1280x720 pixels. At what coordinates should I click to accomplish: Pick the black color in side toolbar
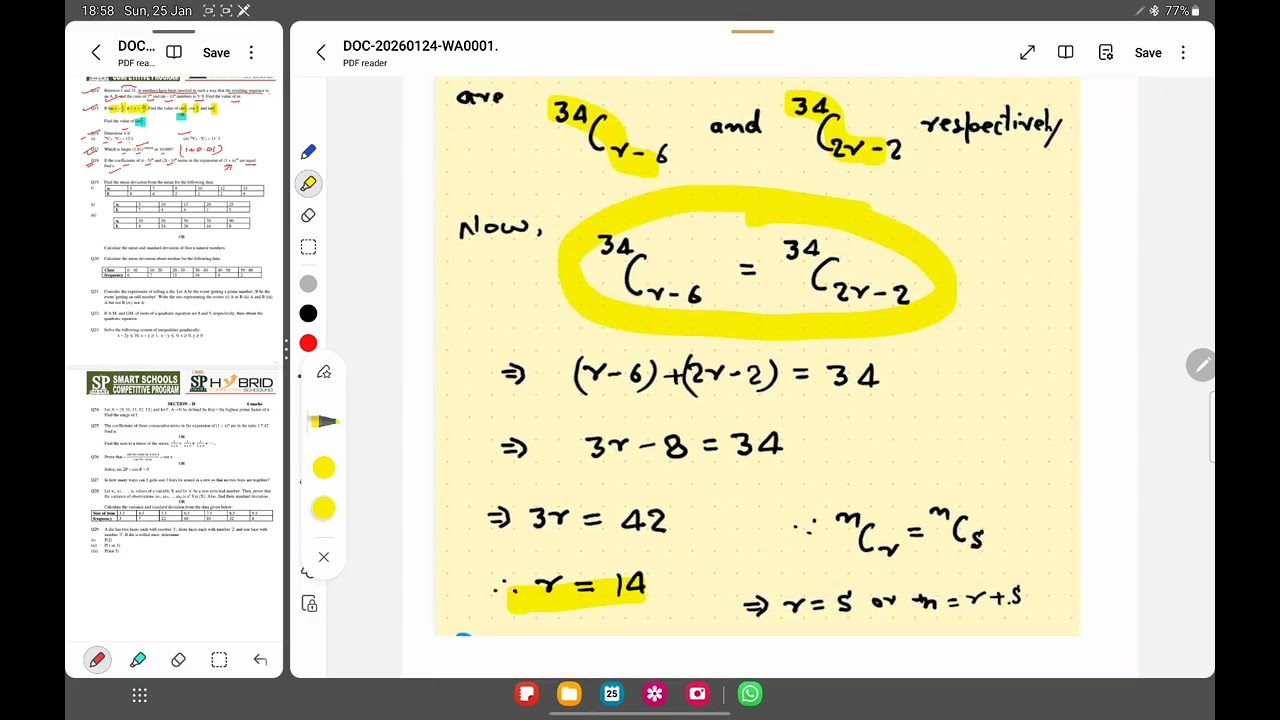click(308, 314)
